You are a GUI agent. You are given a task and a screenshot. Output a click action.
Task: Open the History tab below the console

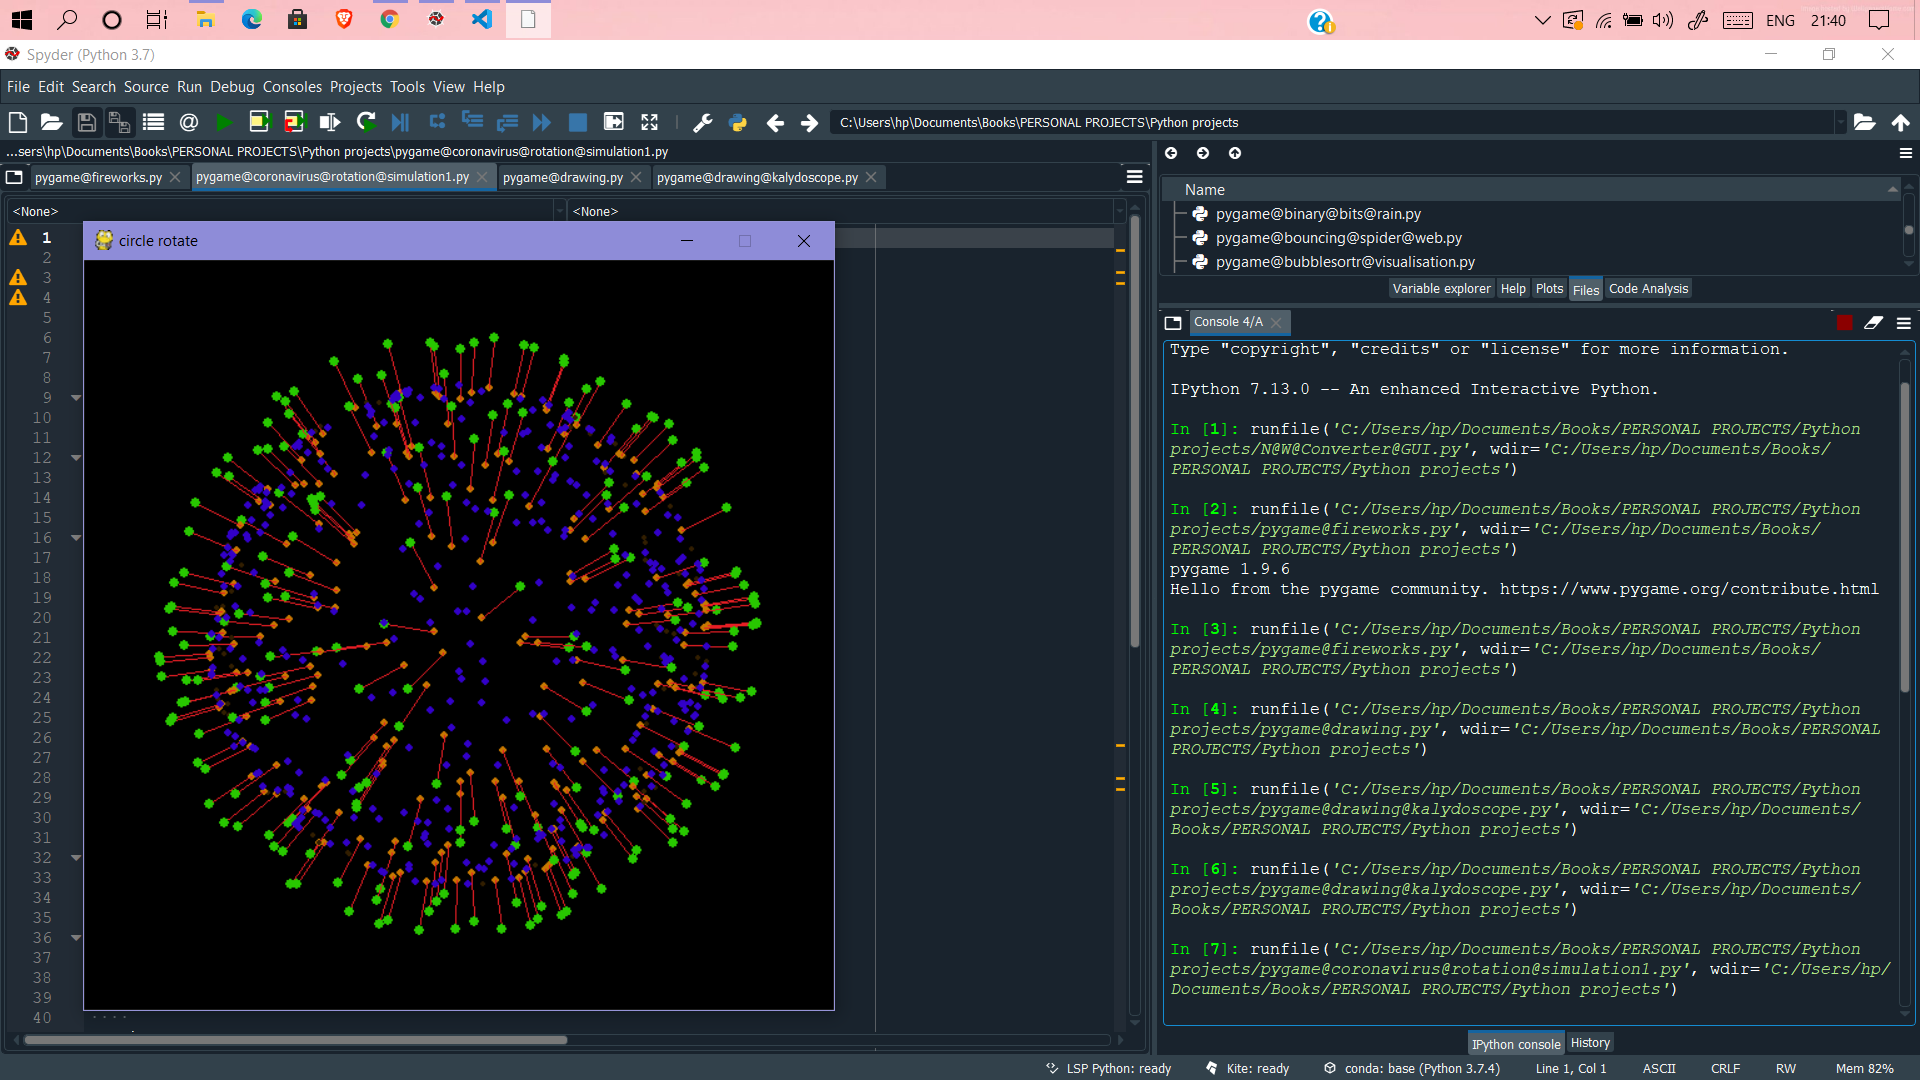point(1590,1043)
